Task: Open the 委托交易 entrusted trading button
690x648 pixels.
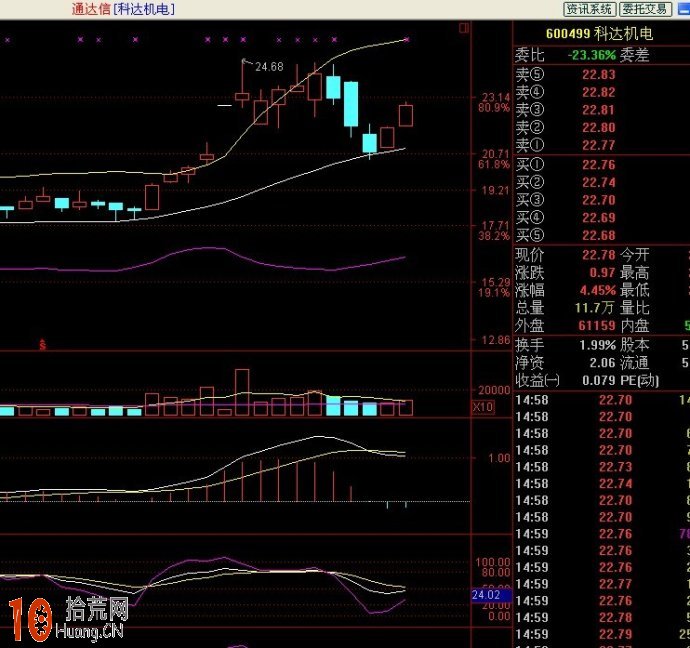Action: (646, 9)
